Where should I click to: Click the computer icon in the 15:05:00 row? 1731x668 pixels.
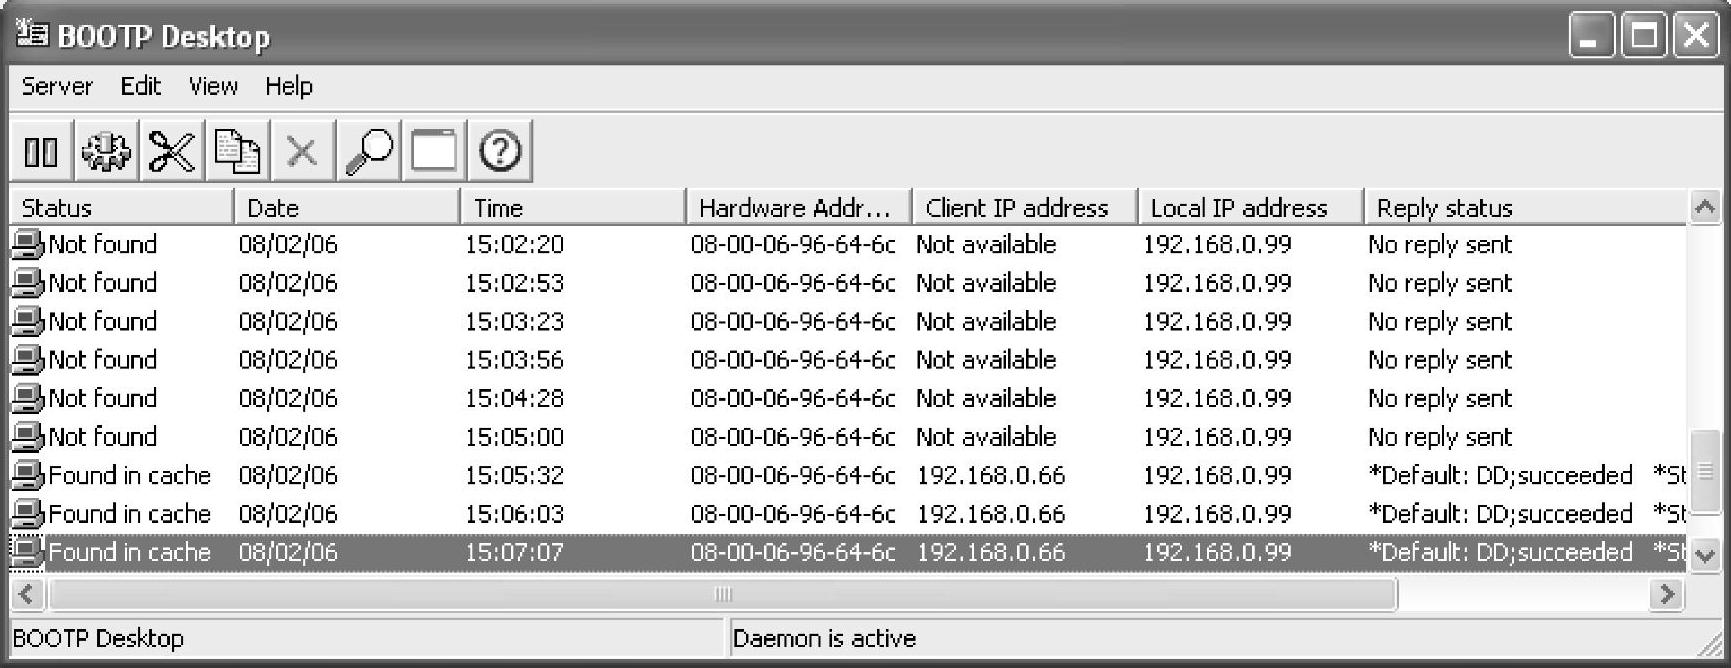(x=28, y=437)
